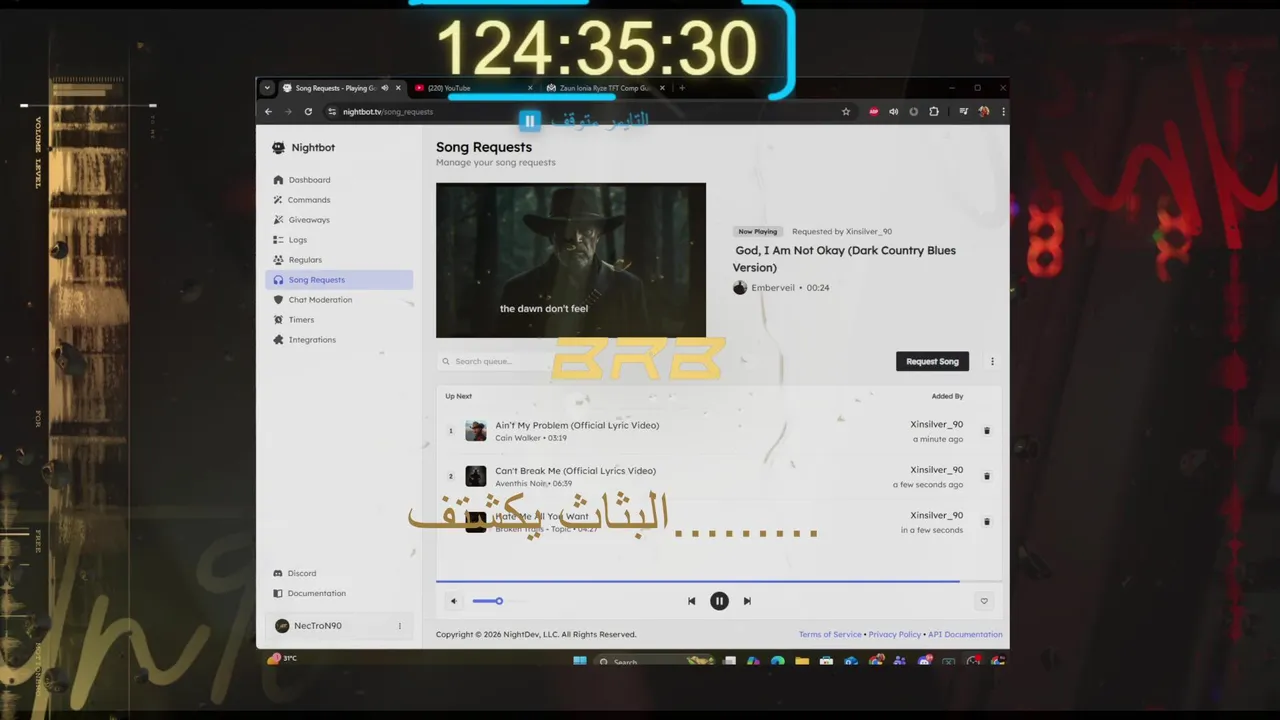Click the browser back arrow
The width and height of the screenshot is (1280, 720).
(268, 112)
